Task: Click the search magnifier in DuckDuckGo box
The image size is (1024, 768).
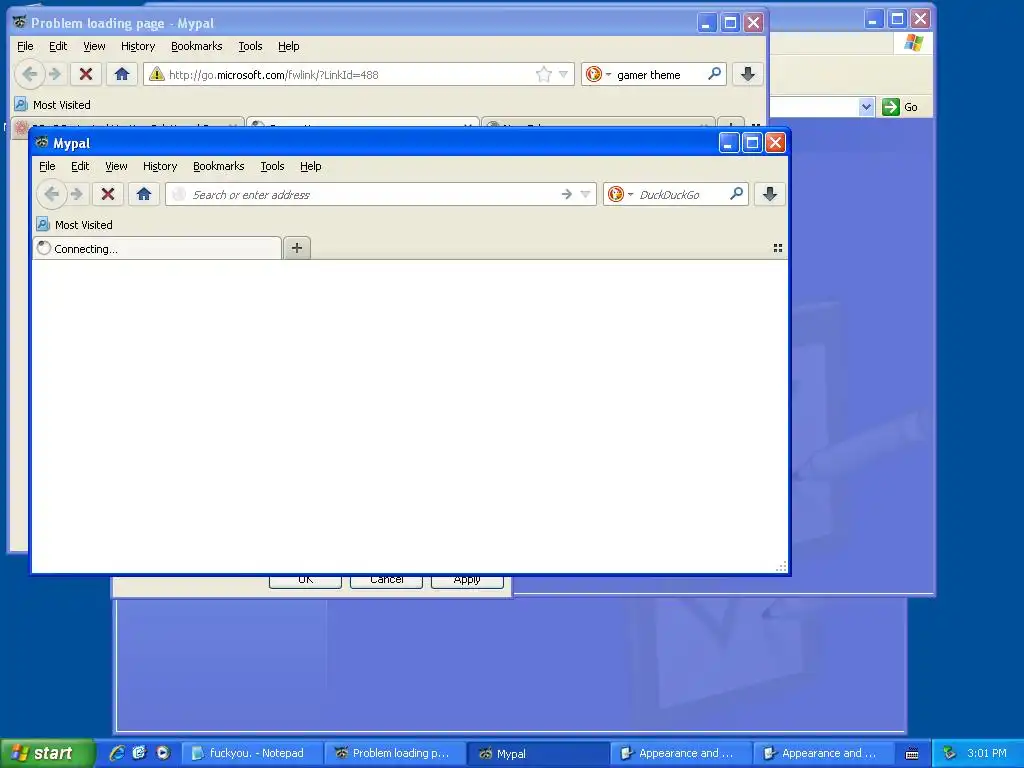Action: coord(736,194)
